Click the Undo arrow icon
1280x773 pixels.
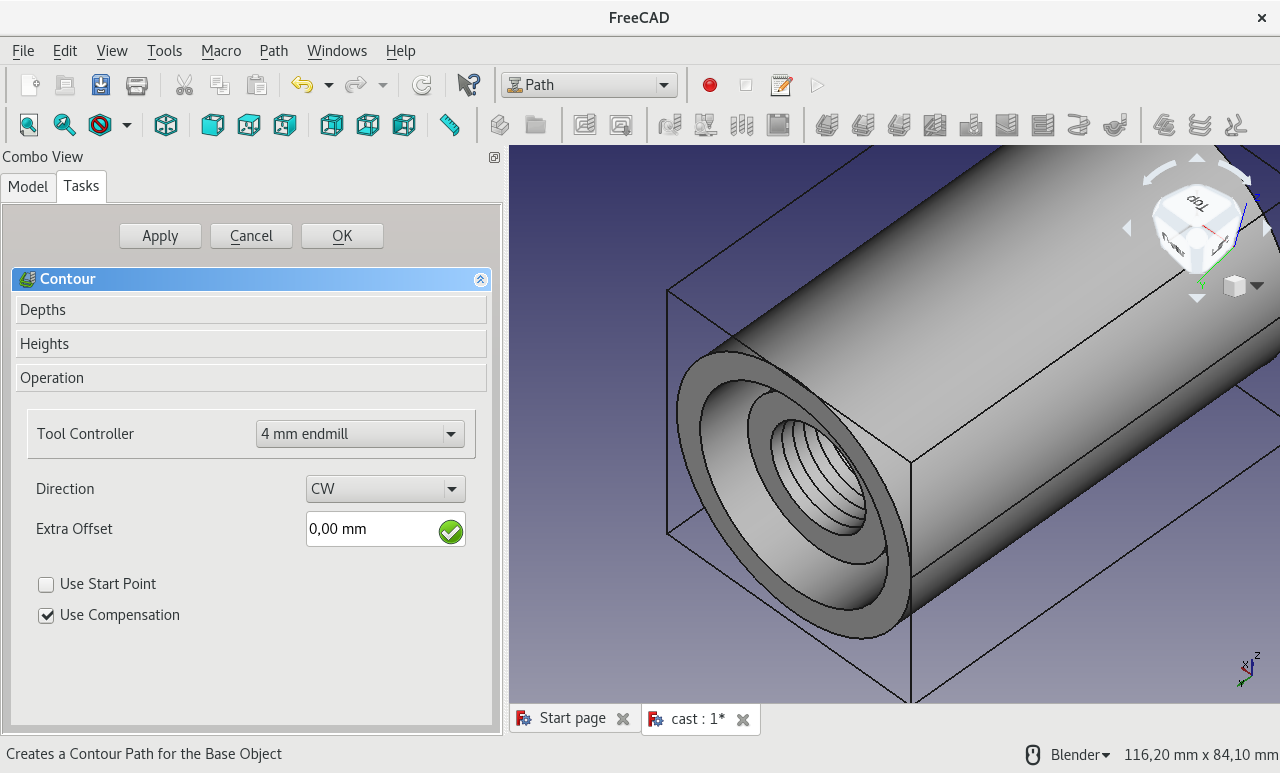[x=302, y=85]
